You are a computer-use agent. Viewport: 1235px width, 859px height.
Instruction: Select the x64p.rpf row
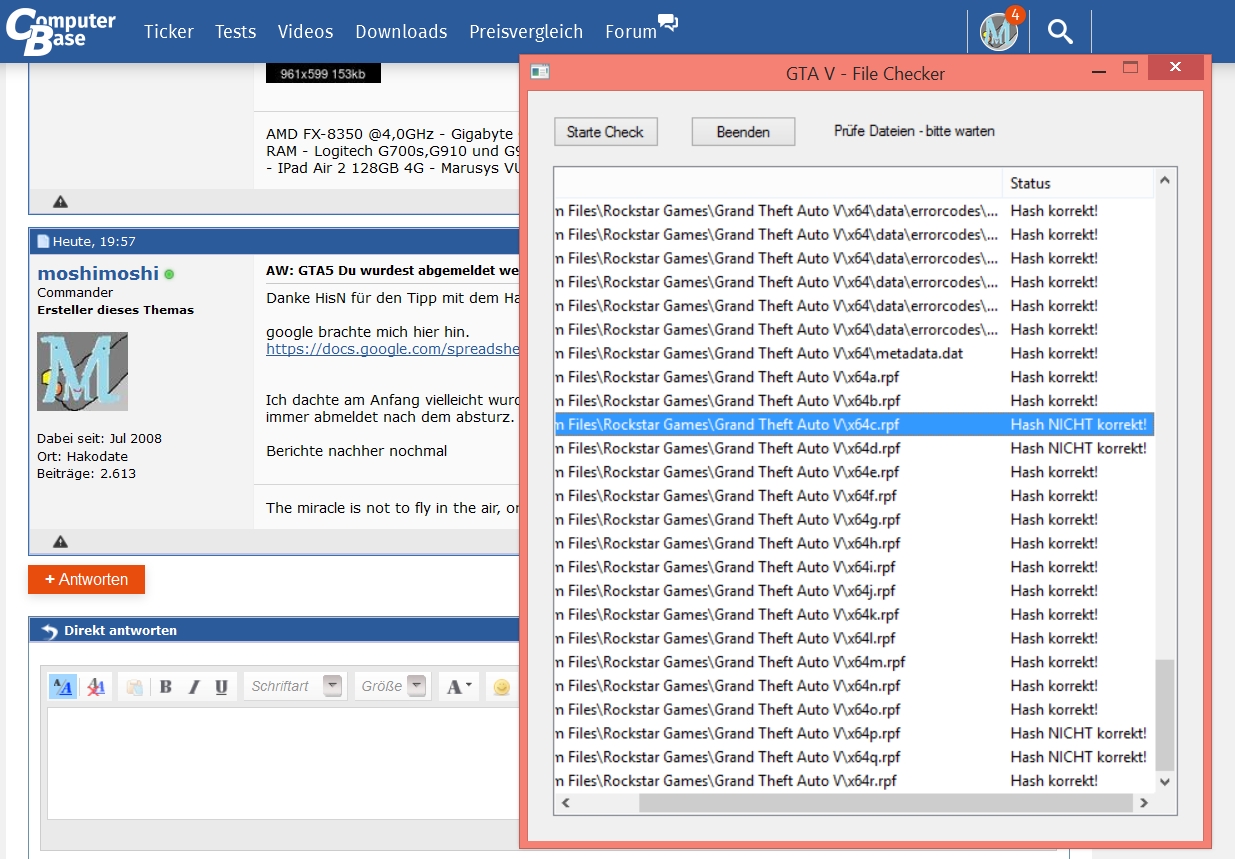[x=854, y=733]
